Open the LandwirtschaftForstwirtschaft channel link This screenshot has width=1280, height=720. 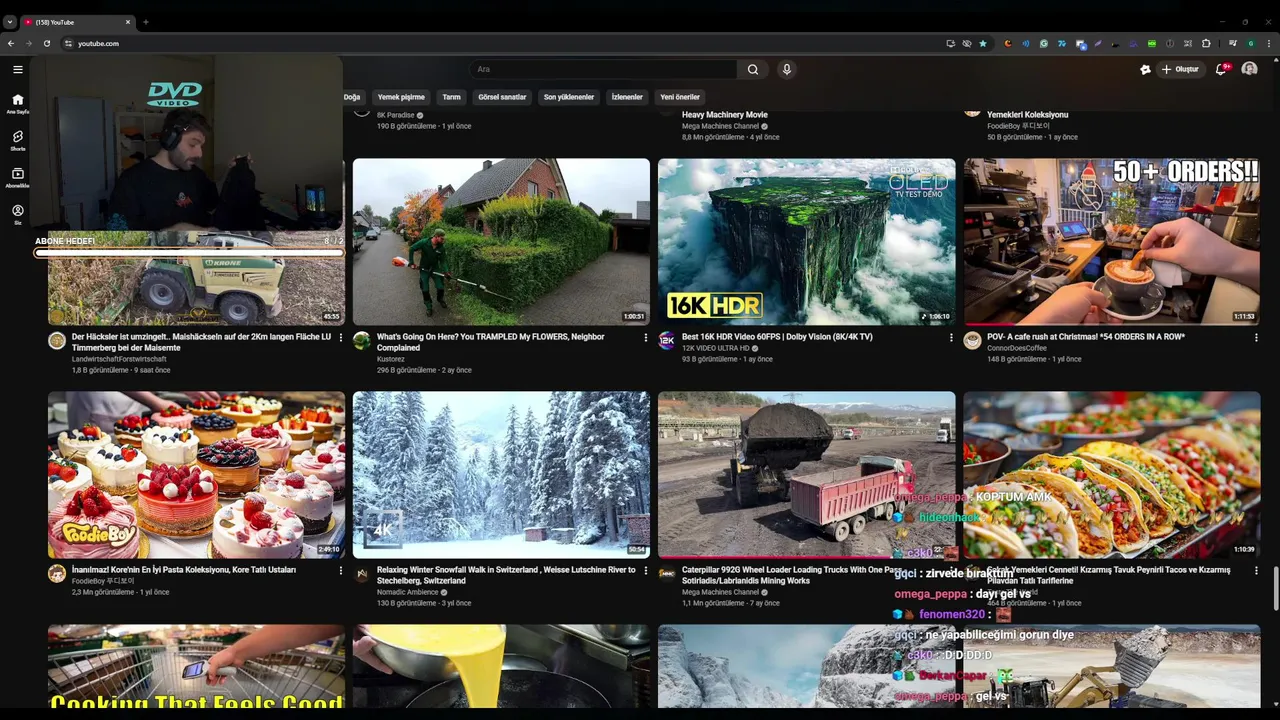click(x=119, y=359)
